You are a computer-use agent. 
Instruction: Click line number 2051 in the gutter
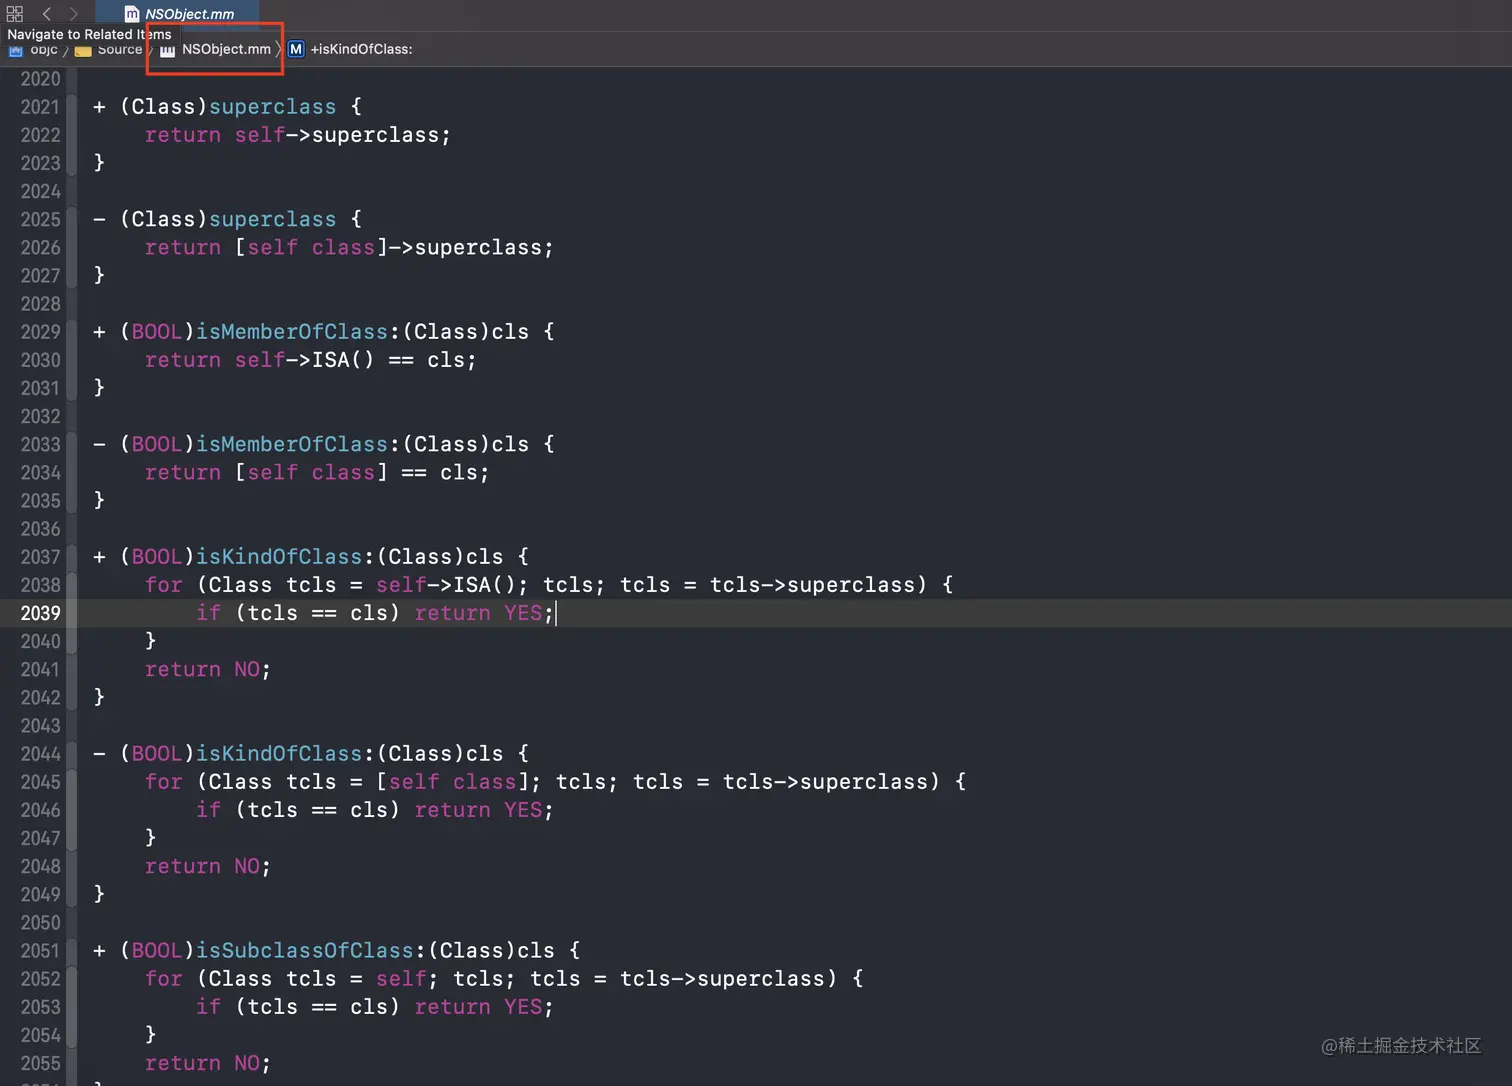pos(40,951)
